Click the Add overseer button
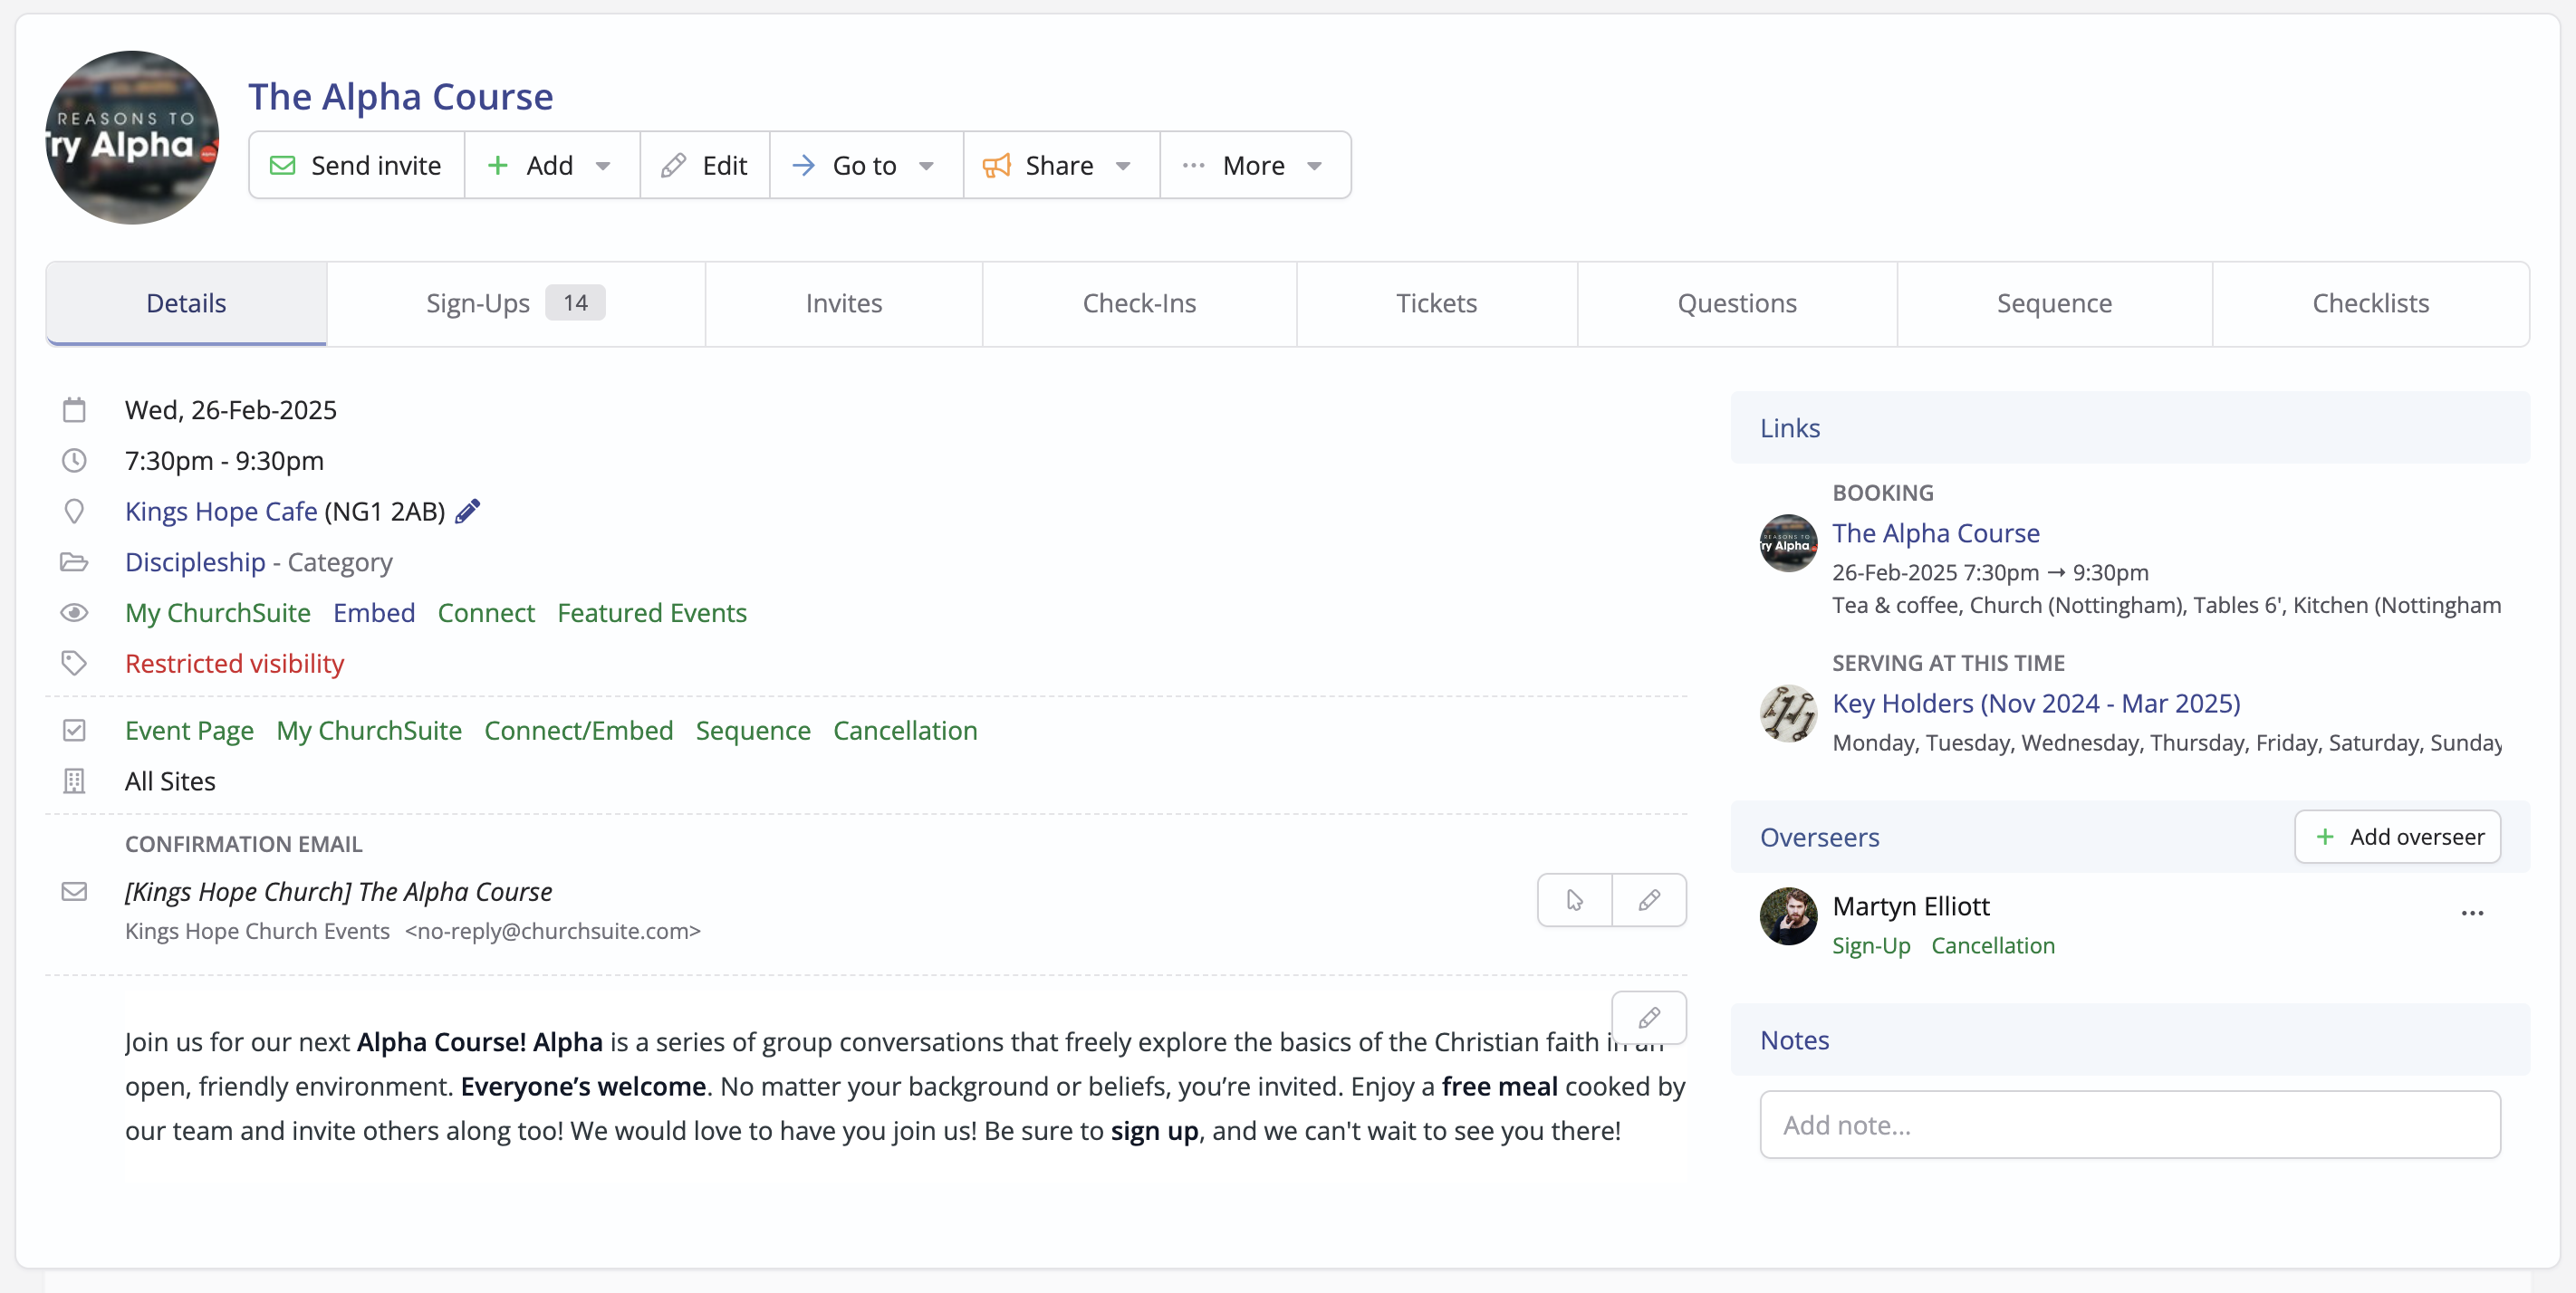Image resolution: width=2576 pixels, height=1293 pixels. 2398,837
